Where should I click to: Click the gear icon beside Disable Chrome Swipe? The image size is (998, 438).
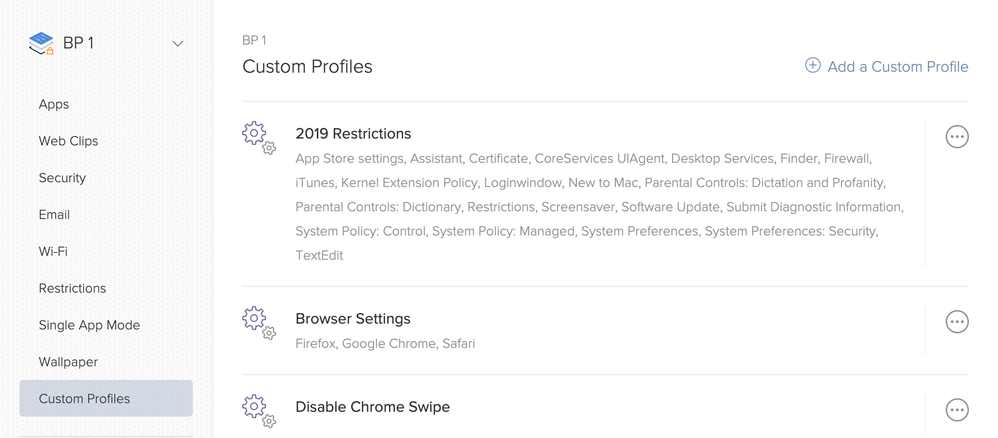[258, 411]
